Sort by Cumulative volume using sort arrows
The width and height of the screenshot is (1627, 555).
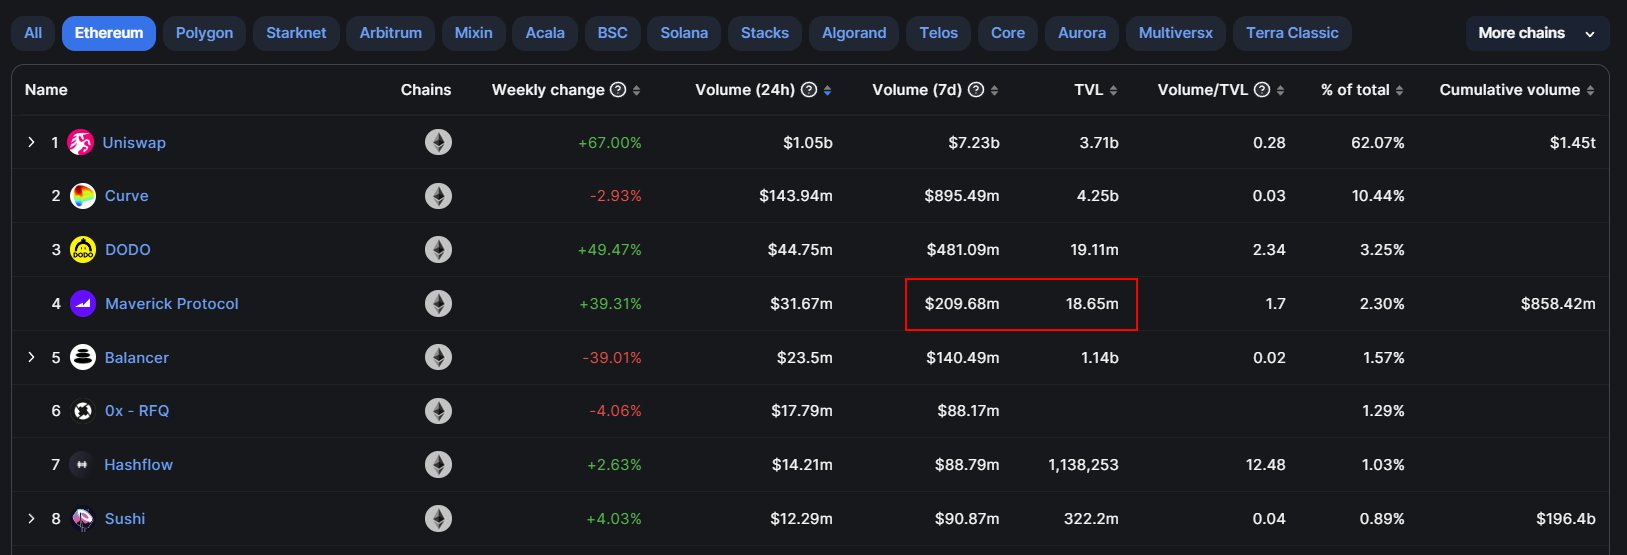pos(1591,90)
